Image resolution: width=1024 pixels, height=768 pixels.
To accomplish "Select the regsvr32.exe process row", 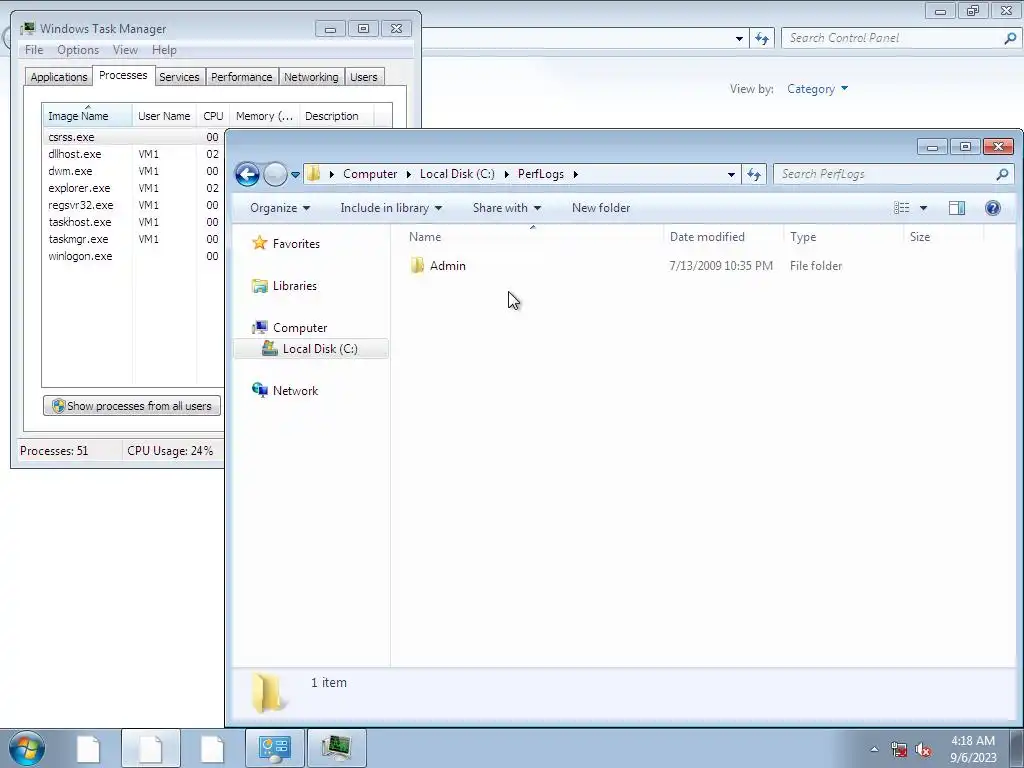I will (x=133, y=205).
